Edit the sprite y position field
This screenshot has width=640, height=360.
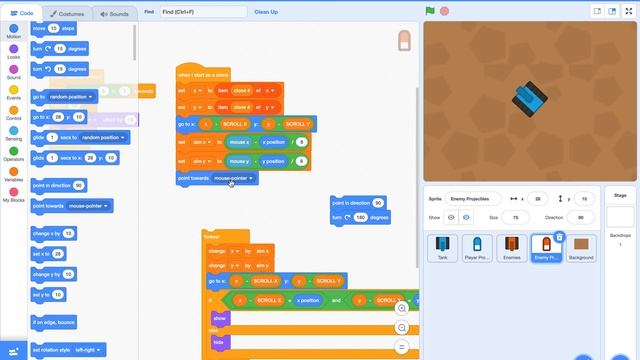584,199
